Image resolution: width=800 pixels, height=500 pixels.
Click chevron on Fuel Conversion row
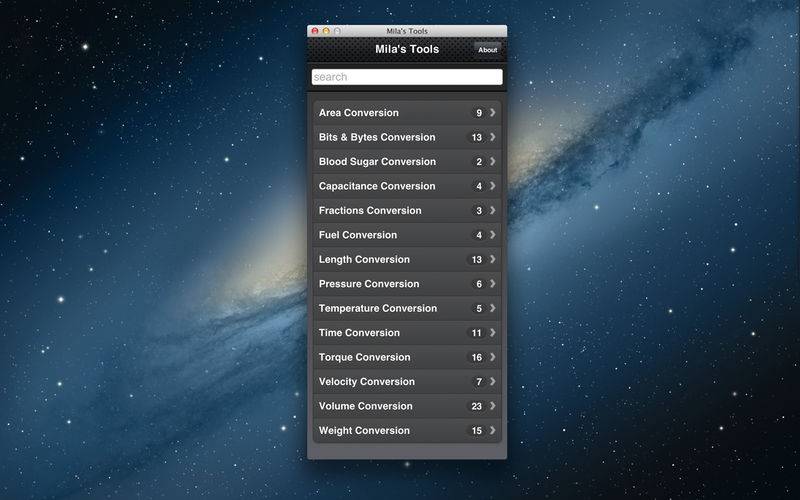pos(493,235)
